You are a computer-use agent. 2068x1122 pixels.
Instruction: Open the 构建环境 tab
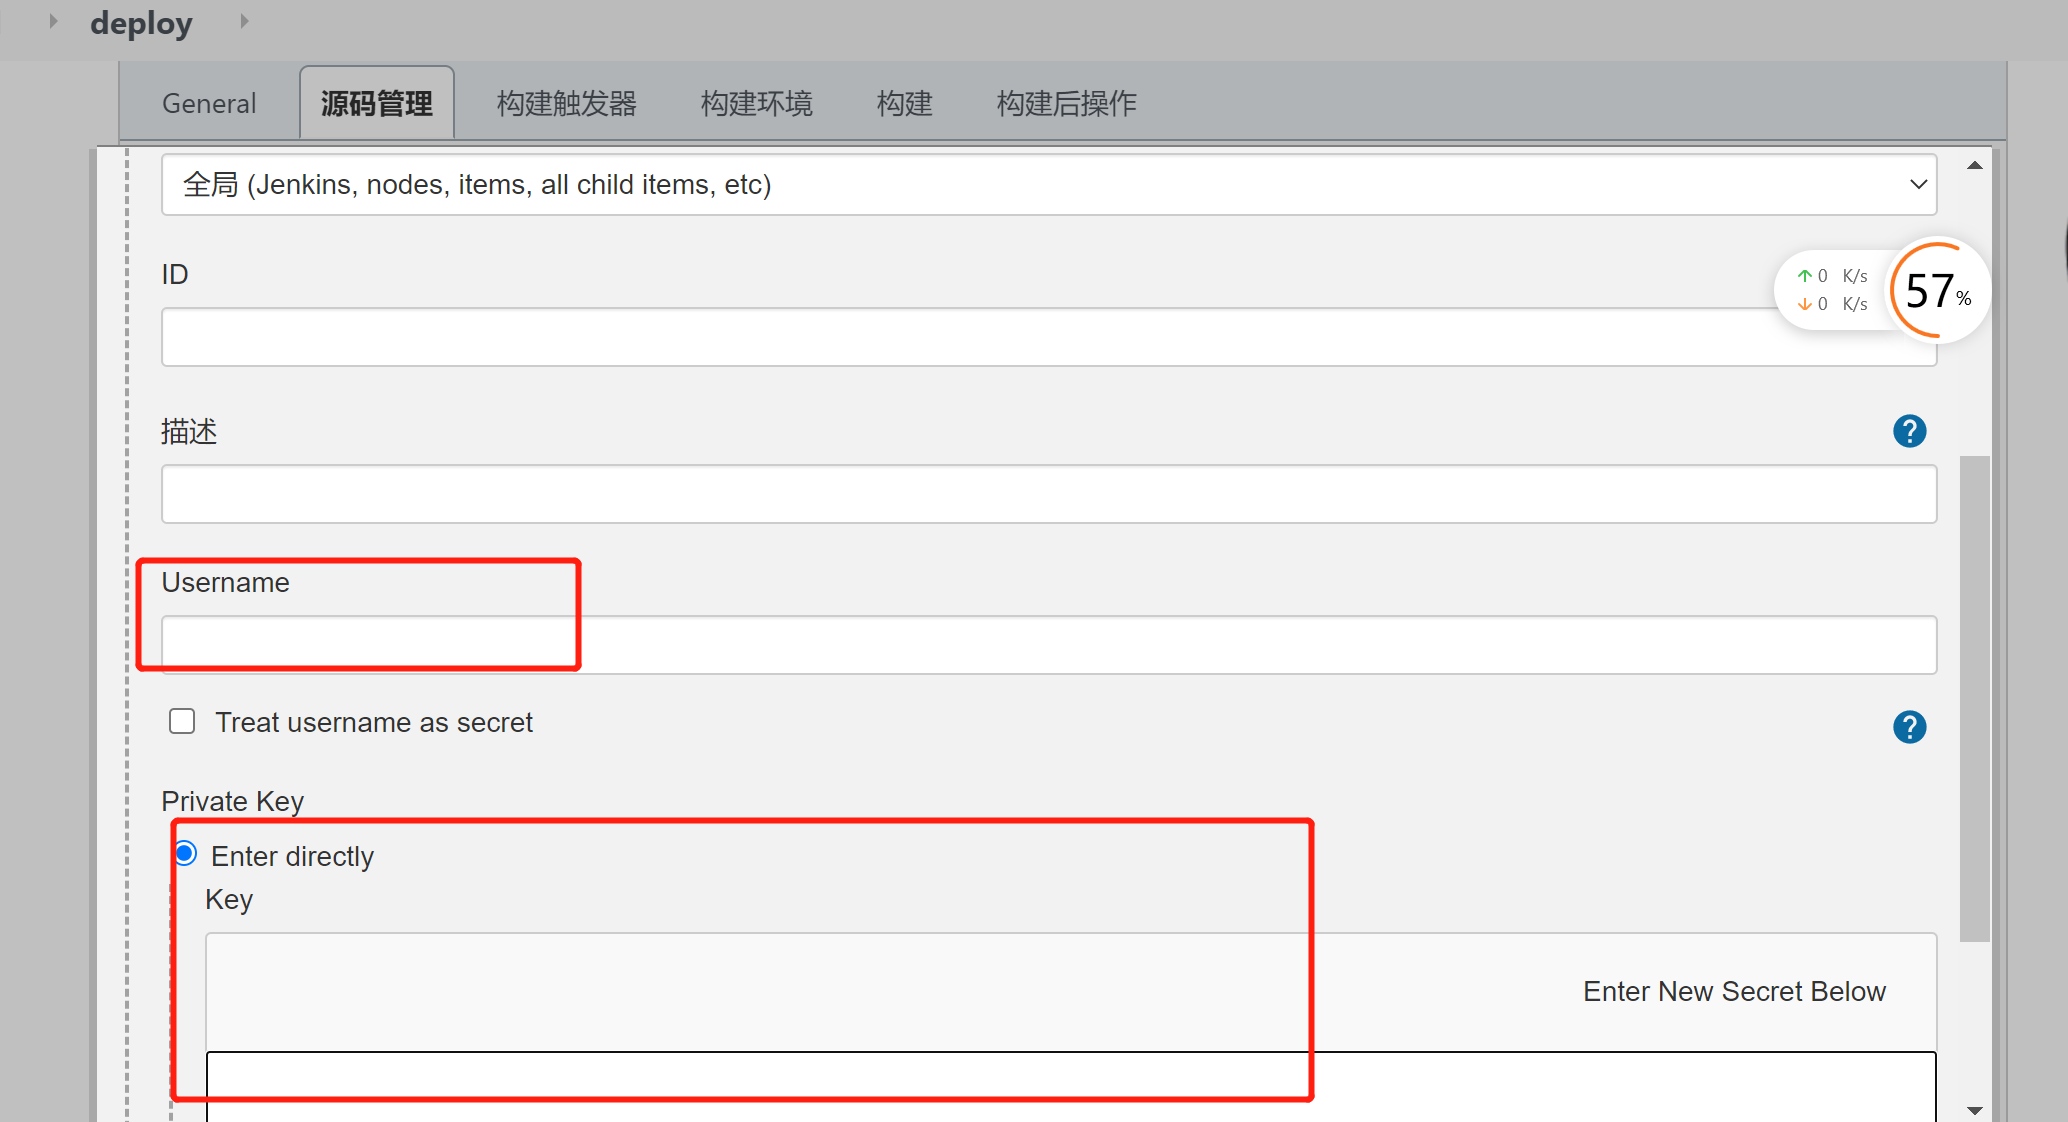[x=757, y=102]
